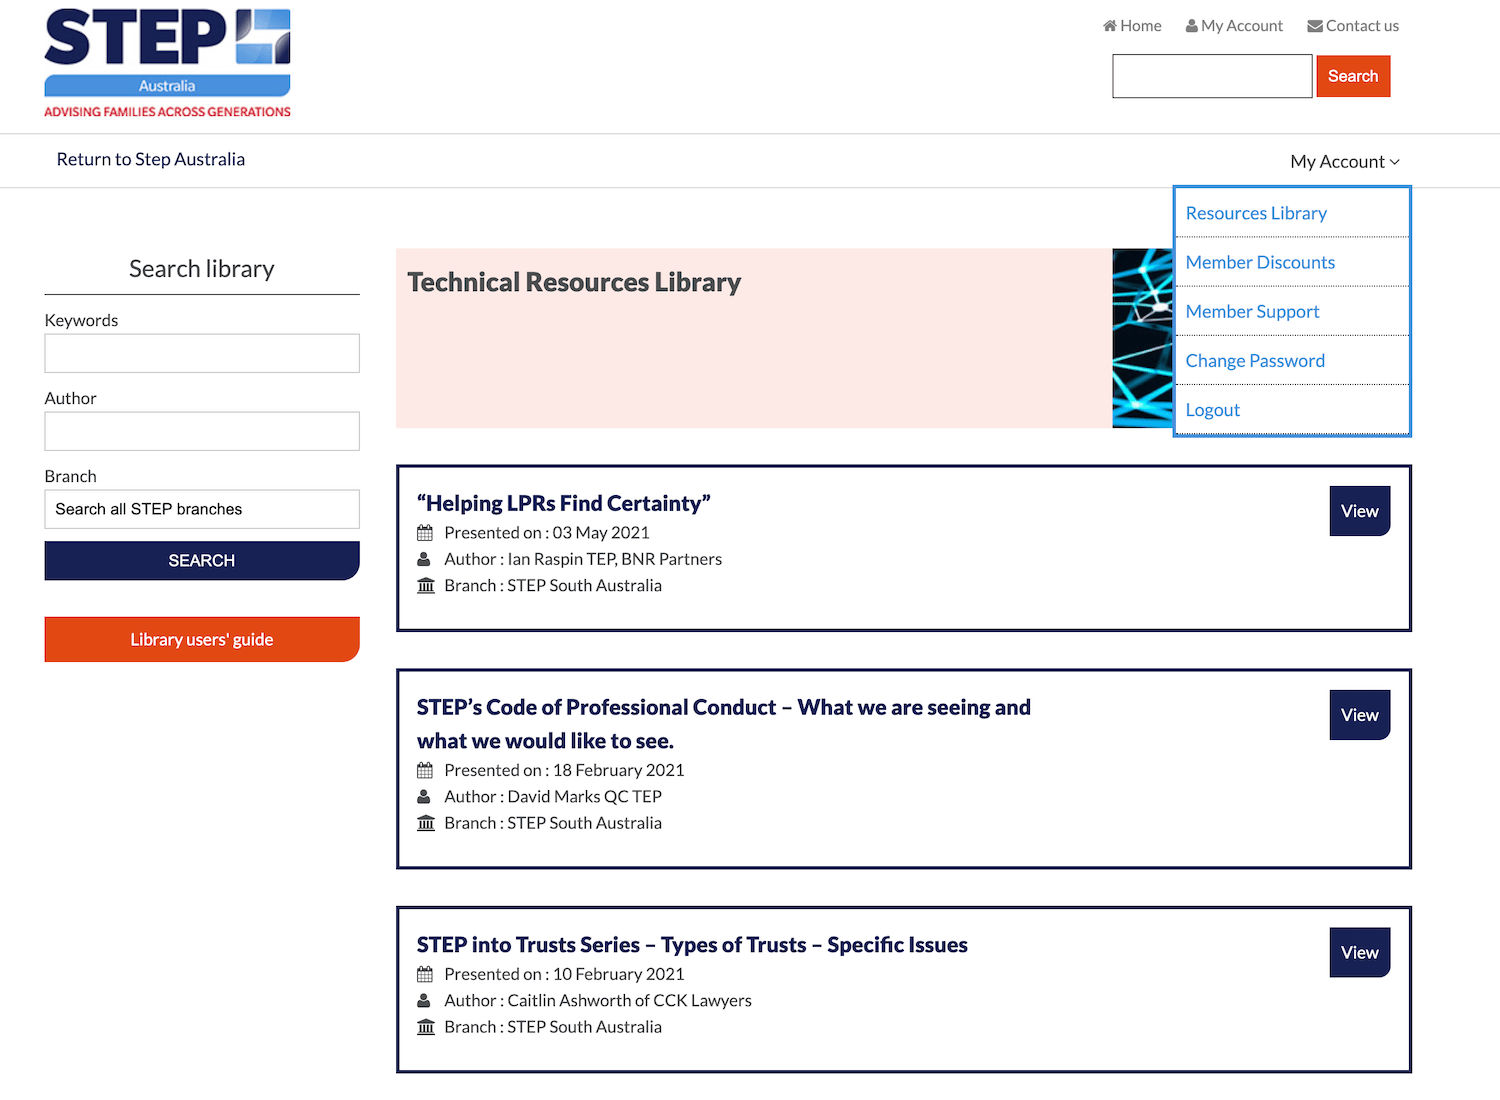Click branch icon under David Marks entry
Viewport: 1500px width, 1100px height.
point(426,823)
